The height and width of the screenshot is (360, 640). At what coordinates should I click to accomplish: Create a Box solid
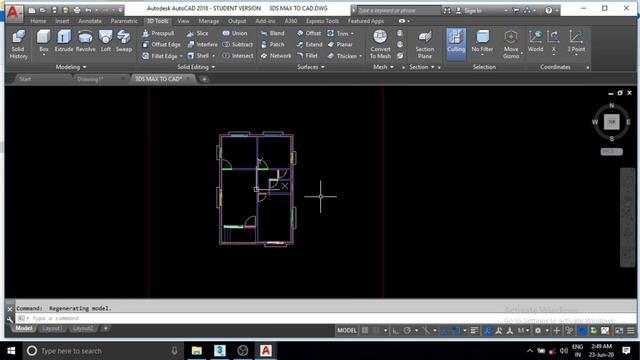pos(44,41)
